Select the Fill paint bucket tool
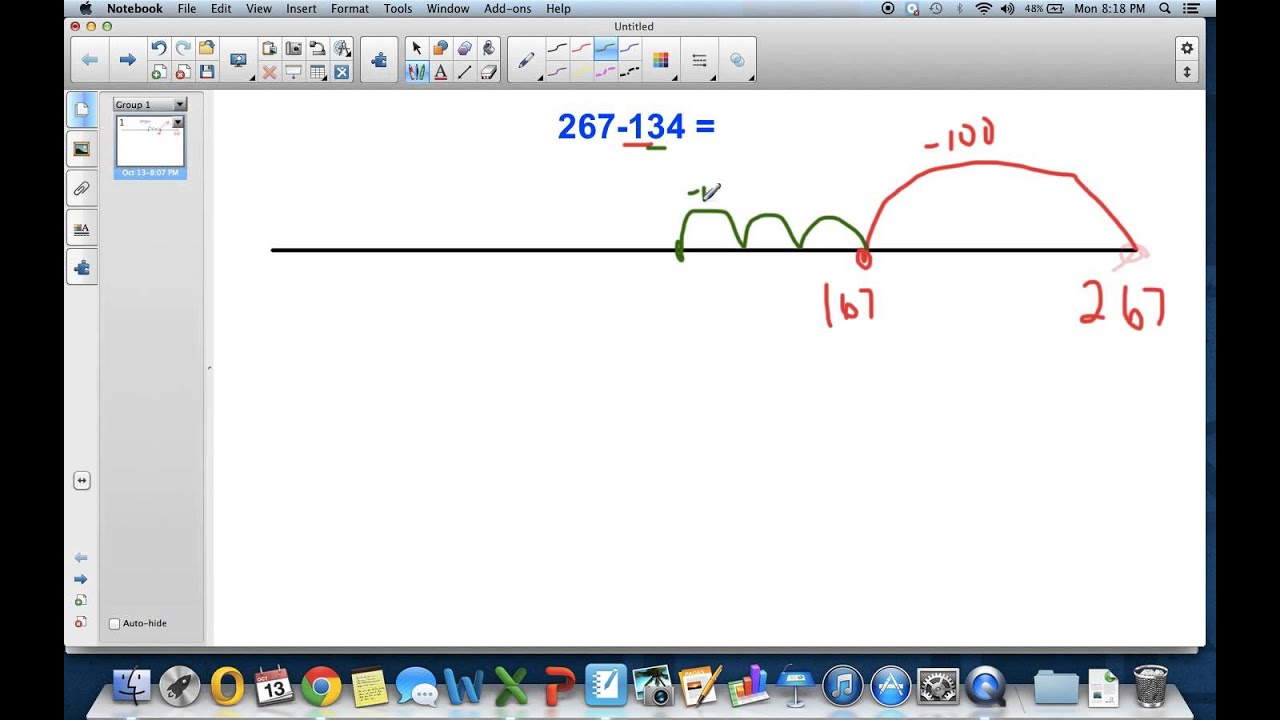This screenshot has width=1280, height=720. click(489, 48)
